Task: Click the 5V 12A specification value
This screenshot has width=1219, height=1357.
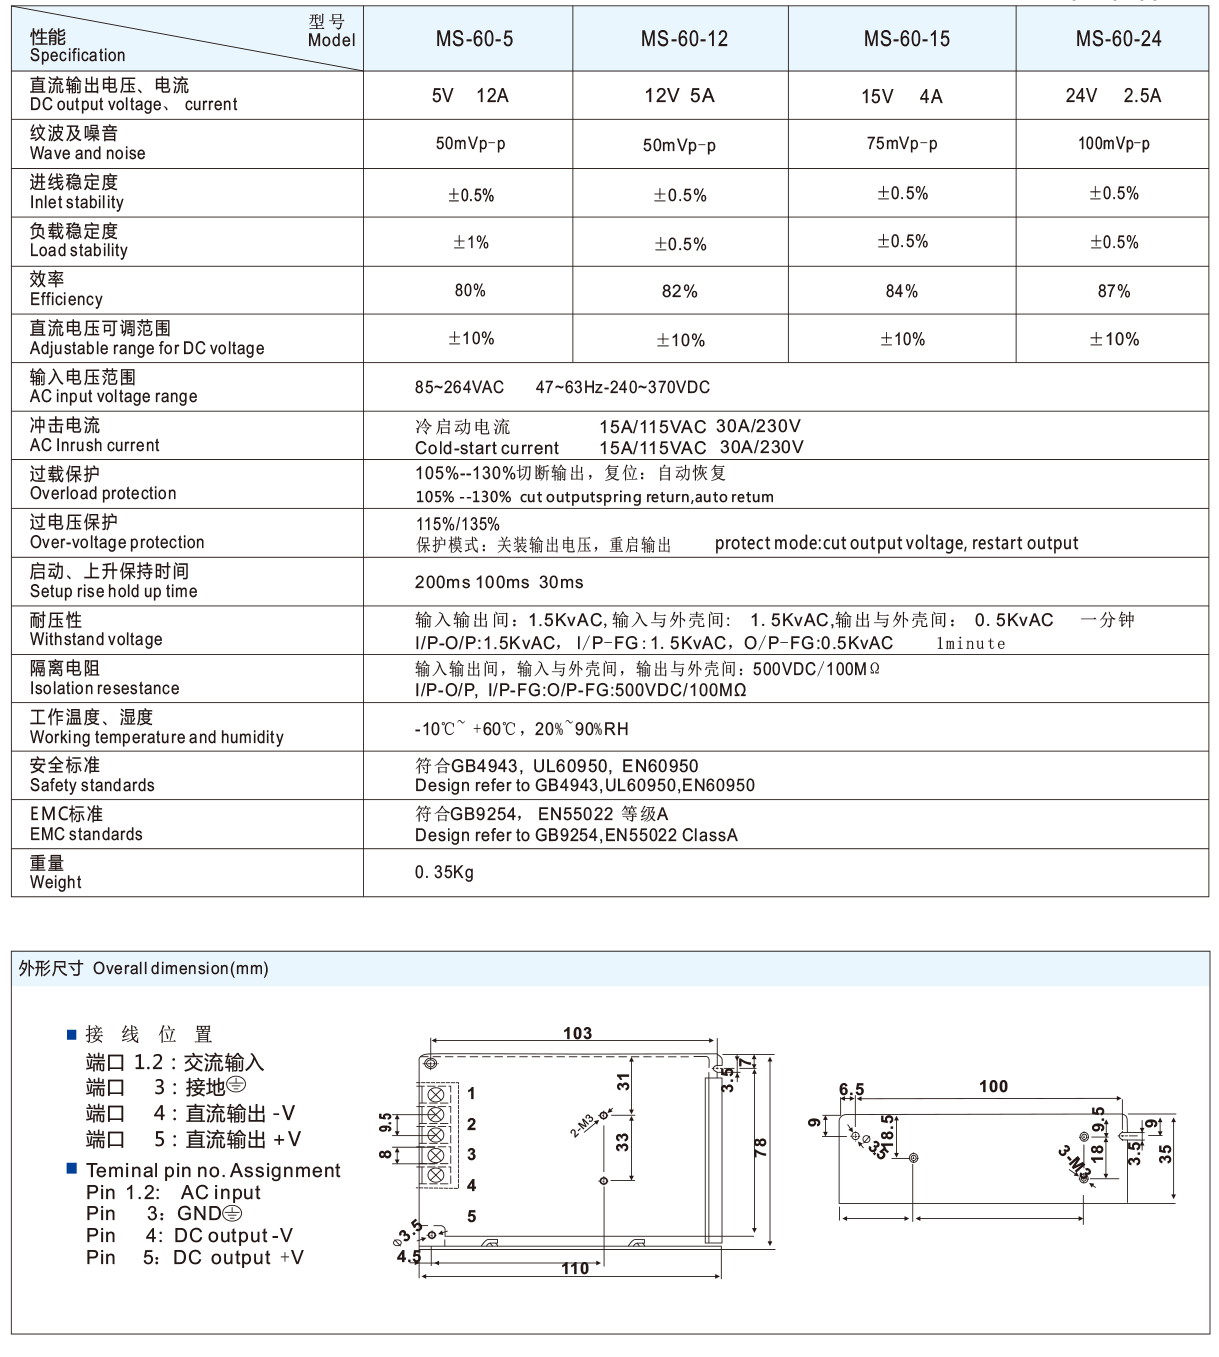Action: 470,97
